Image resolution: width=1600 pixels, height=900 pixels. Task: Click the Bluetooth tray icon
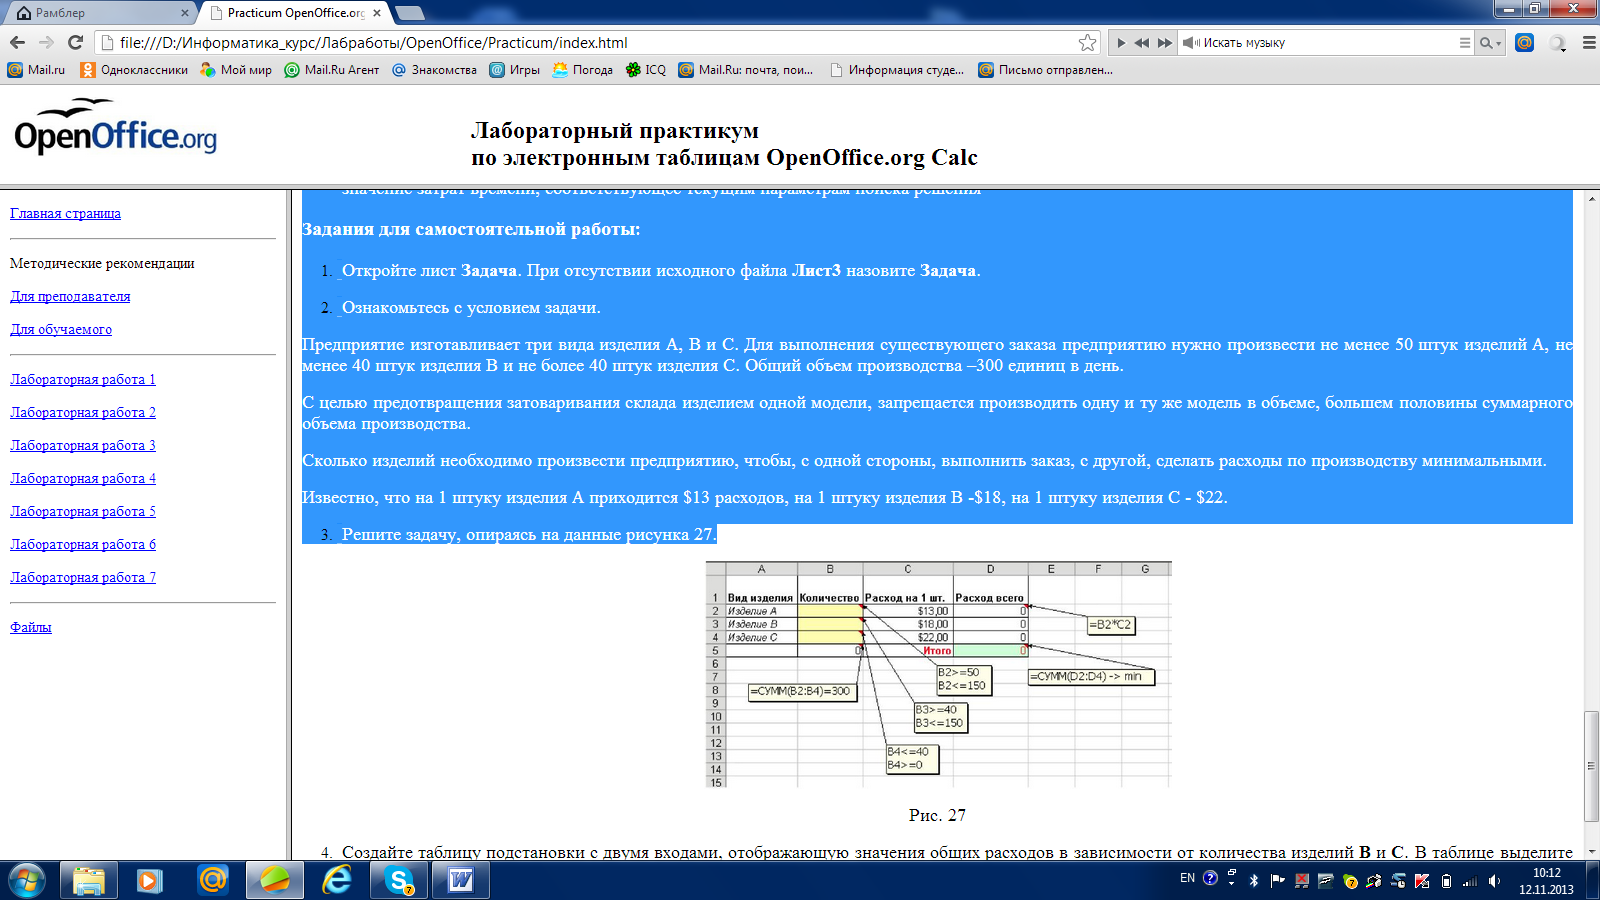[x=1254, y=881]
